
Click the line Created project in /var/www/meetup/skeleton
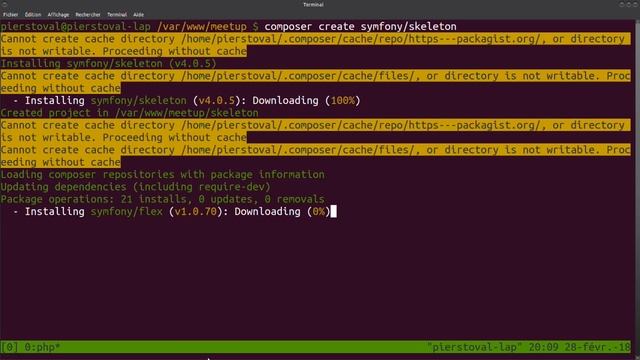tap(129, 113)
